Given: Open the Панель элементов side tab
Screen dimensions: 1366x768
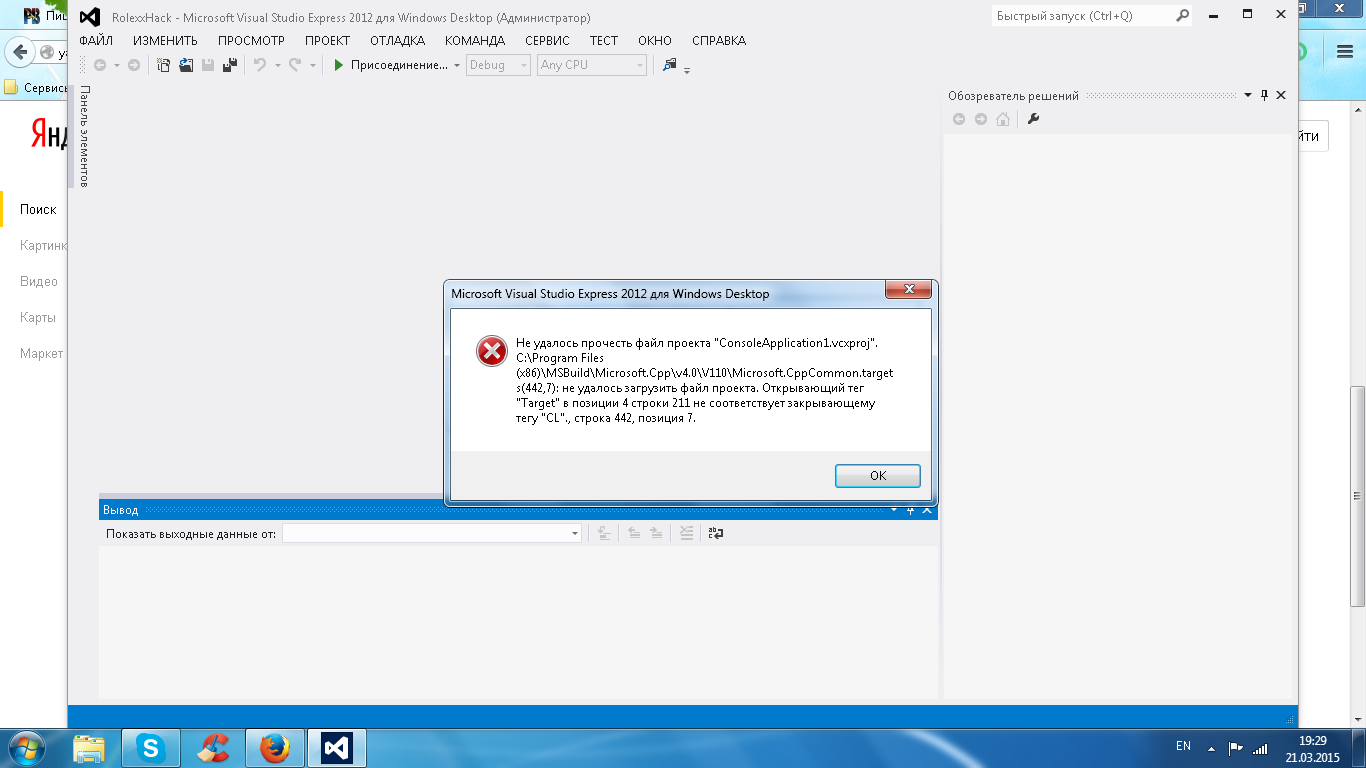Looking at the screenshot, I should point(85,136).
